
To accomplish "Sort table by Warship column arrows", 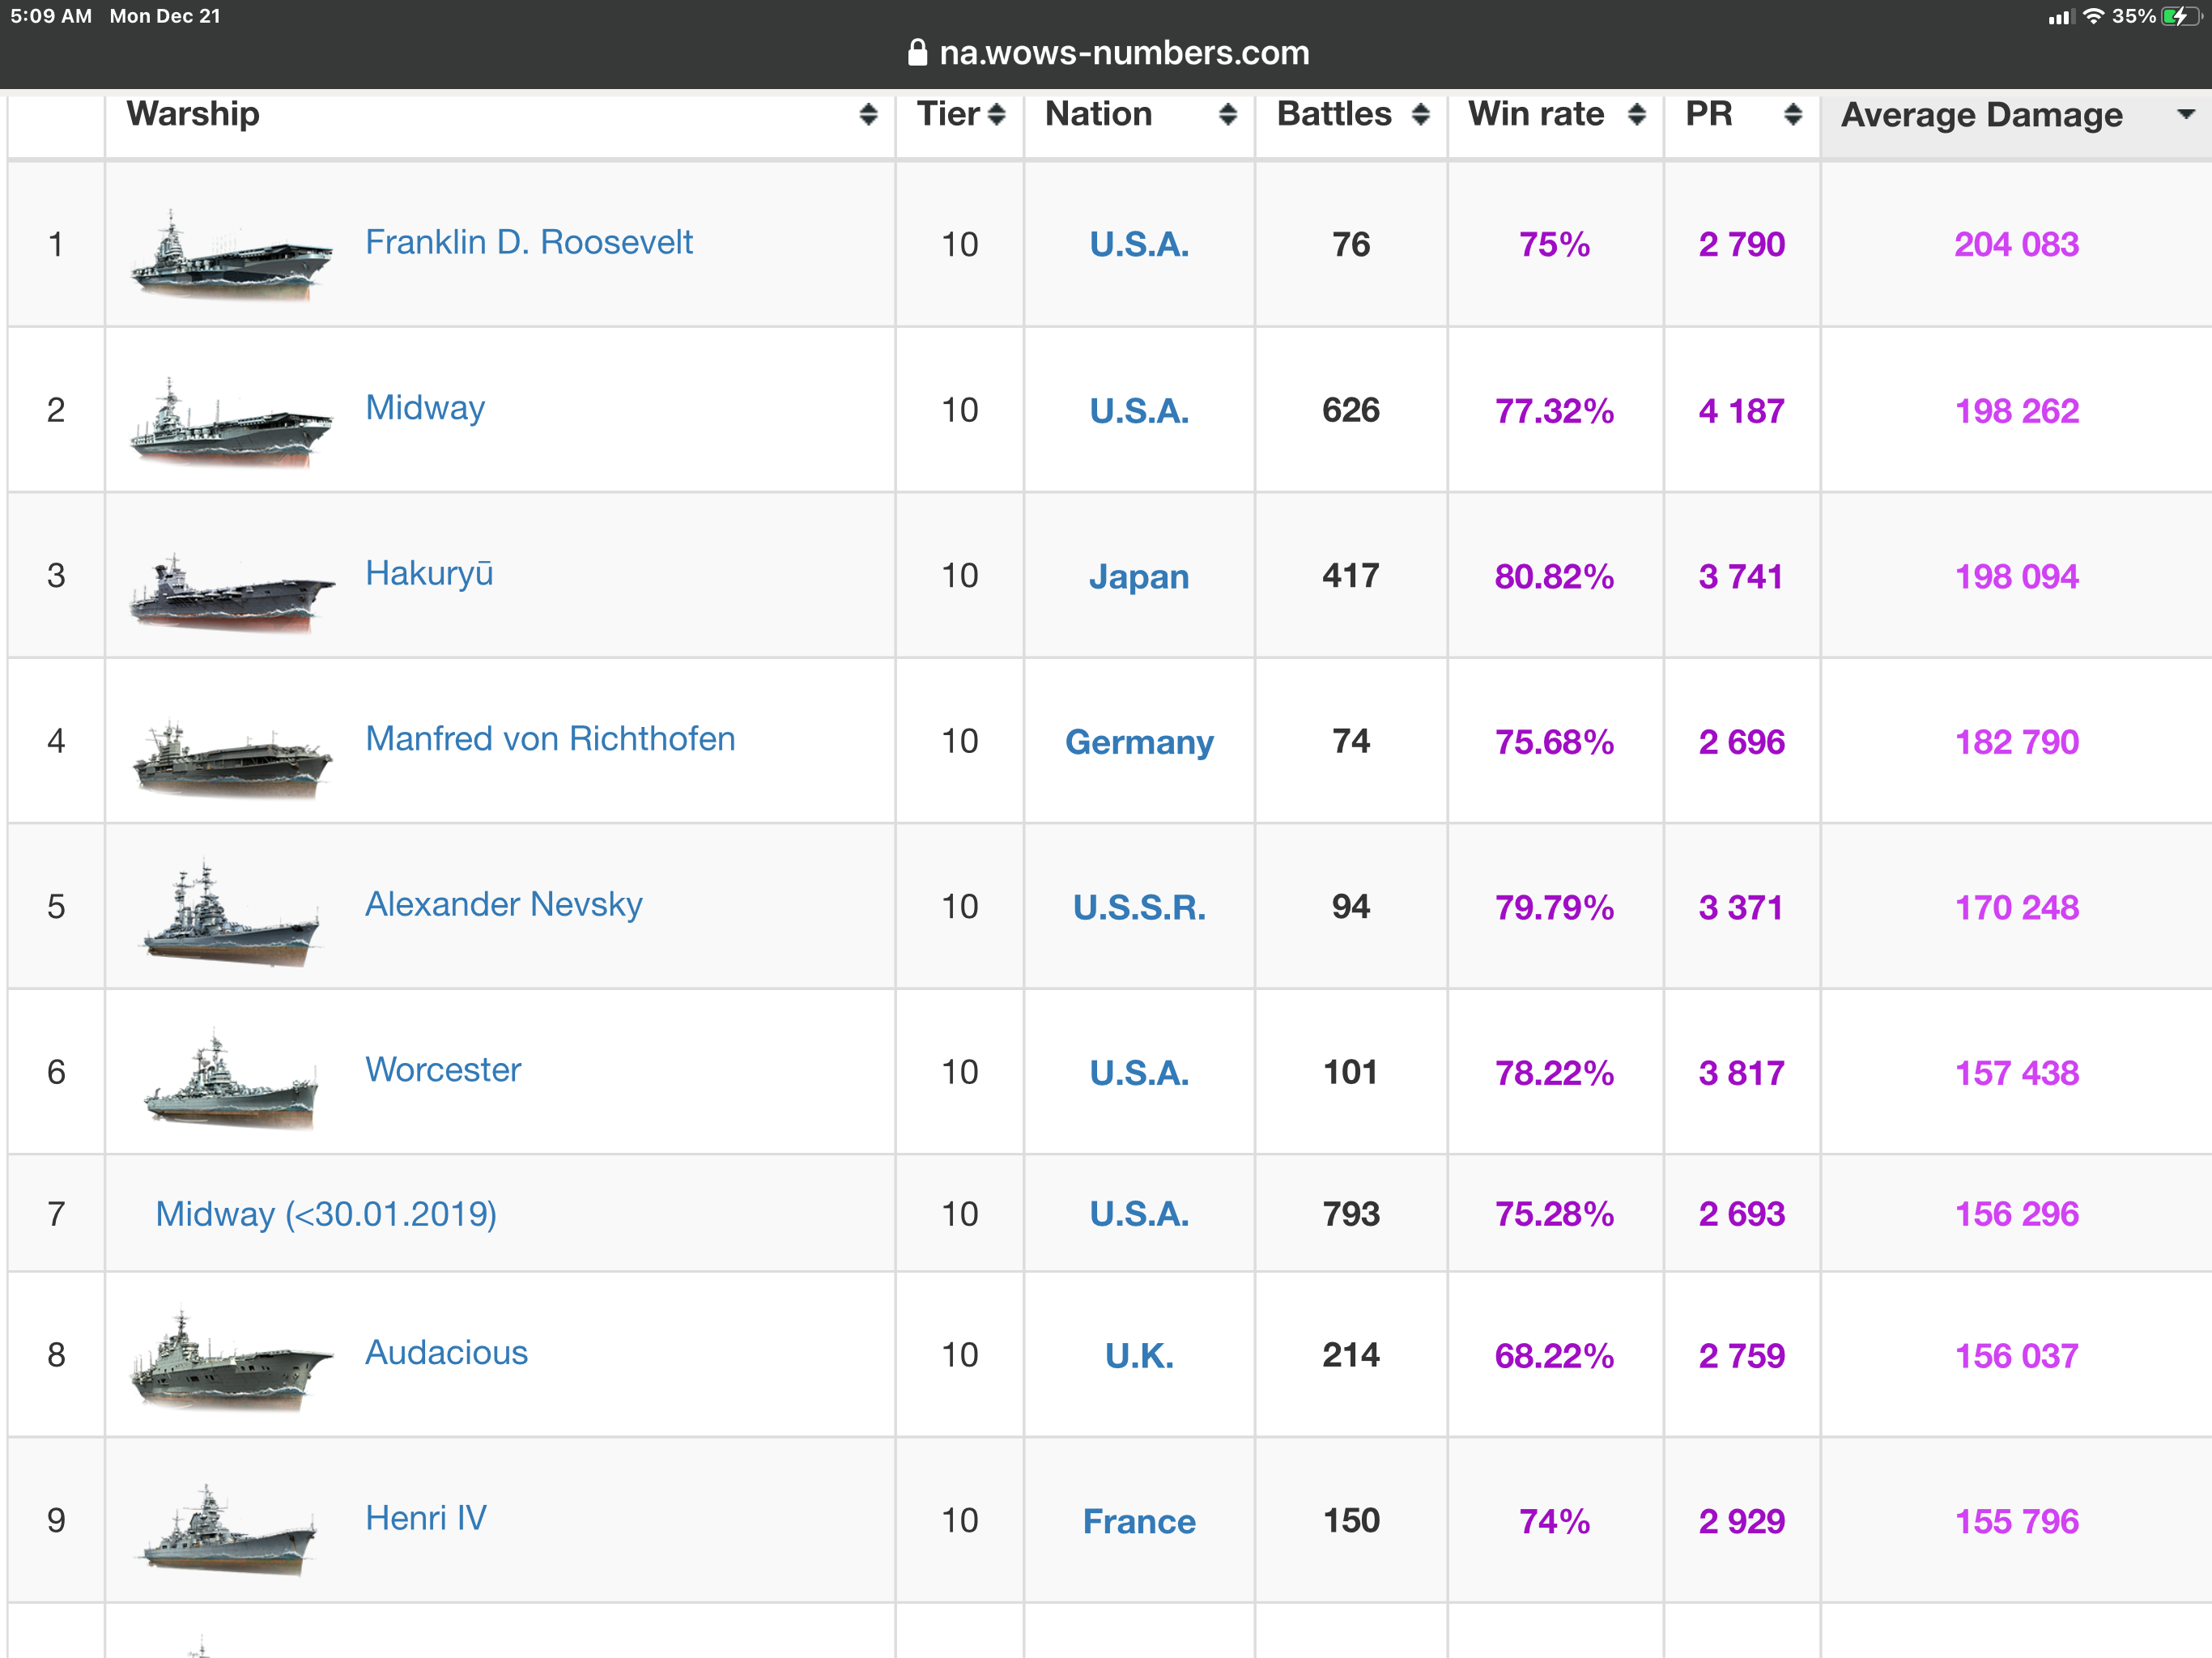I will [x=868, y=114].
